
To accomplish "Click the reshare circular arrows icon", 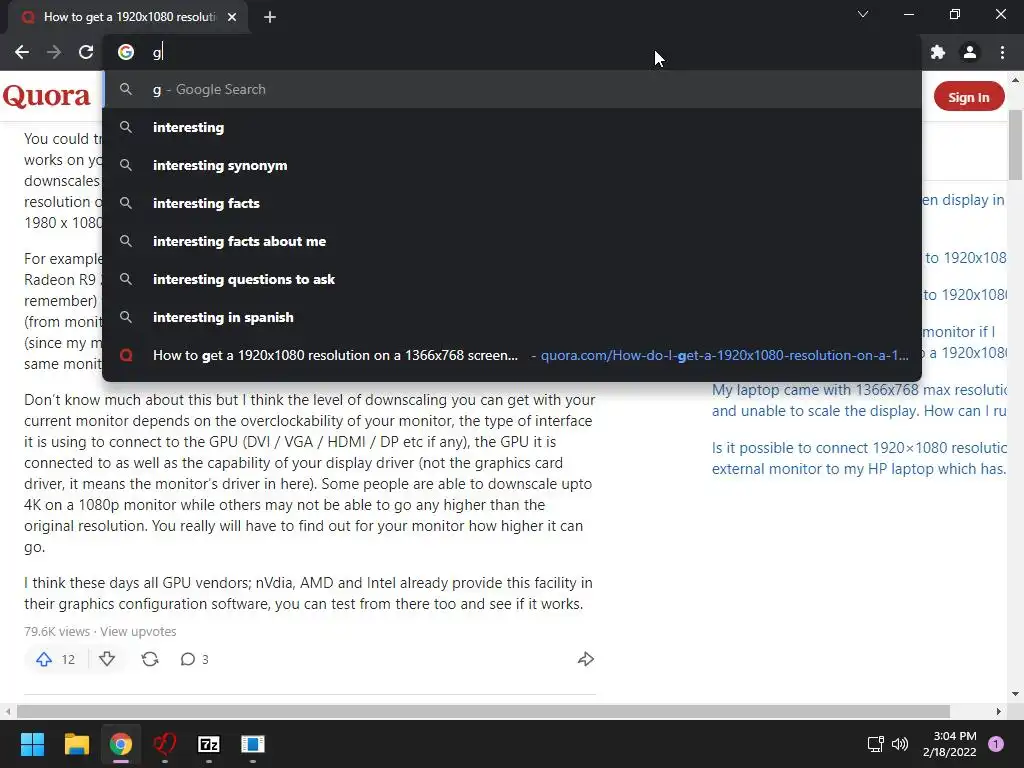I will [x=150, y=659].
